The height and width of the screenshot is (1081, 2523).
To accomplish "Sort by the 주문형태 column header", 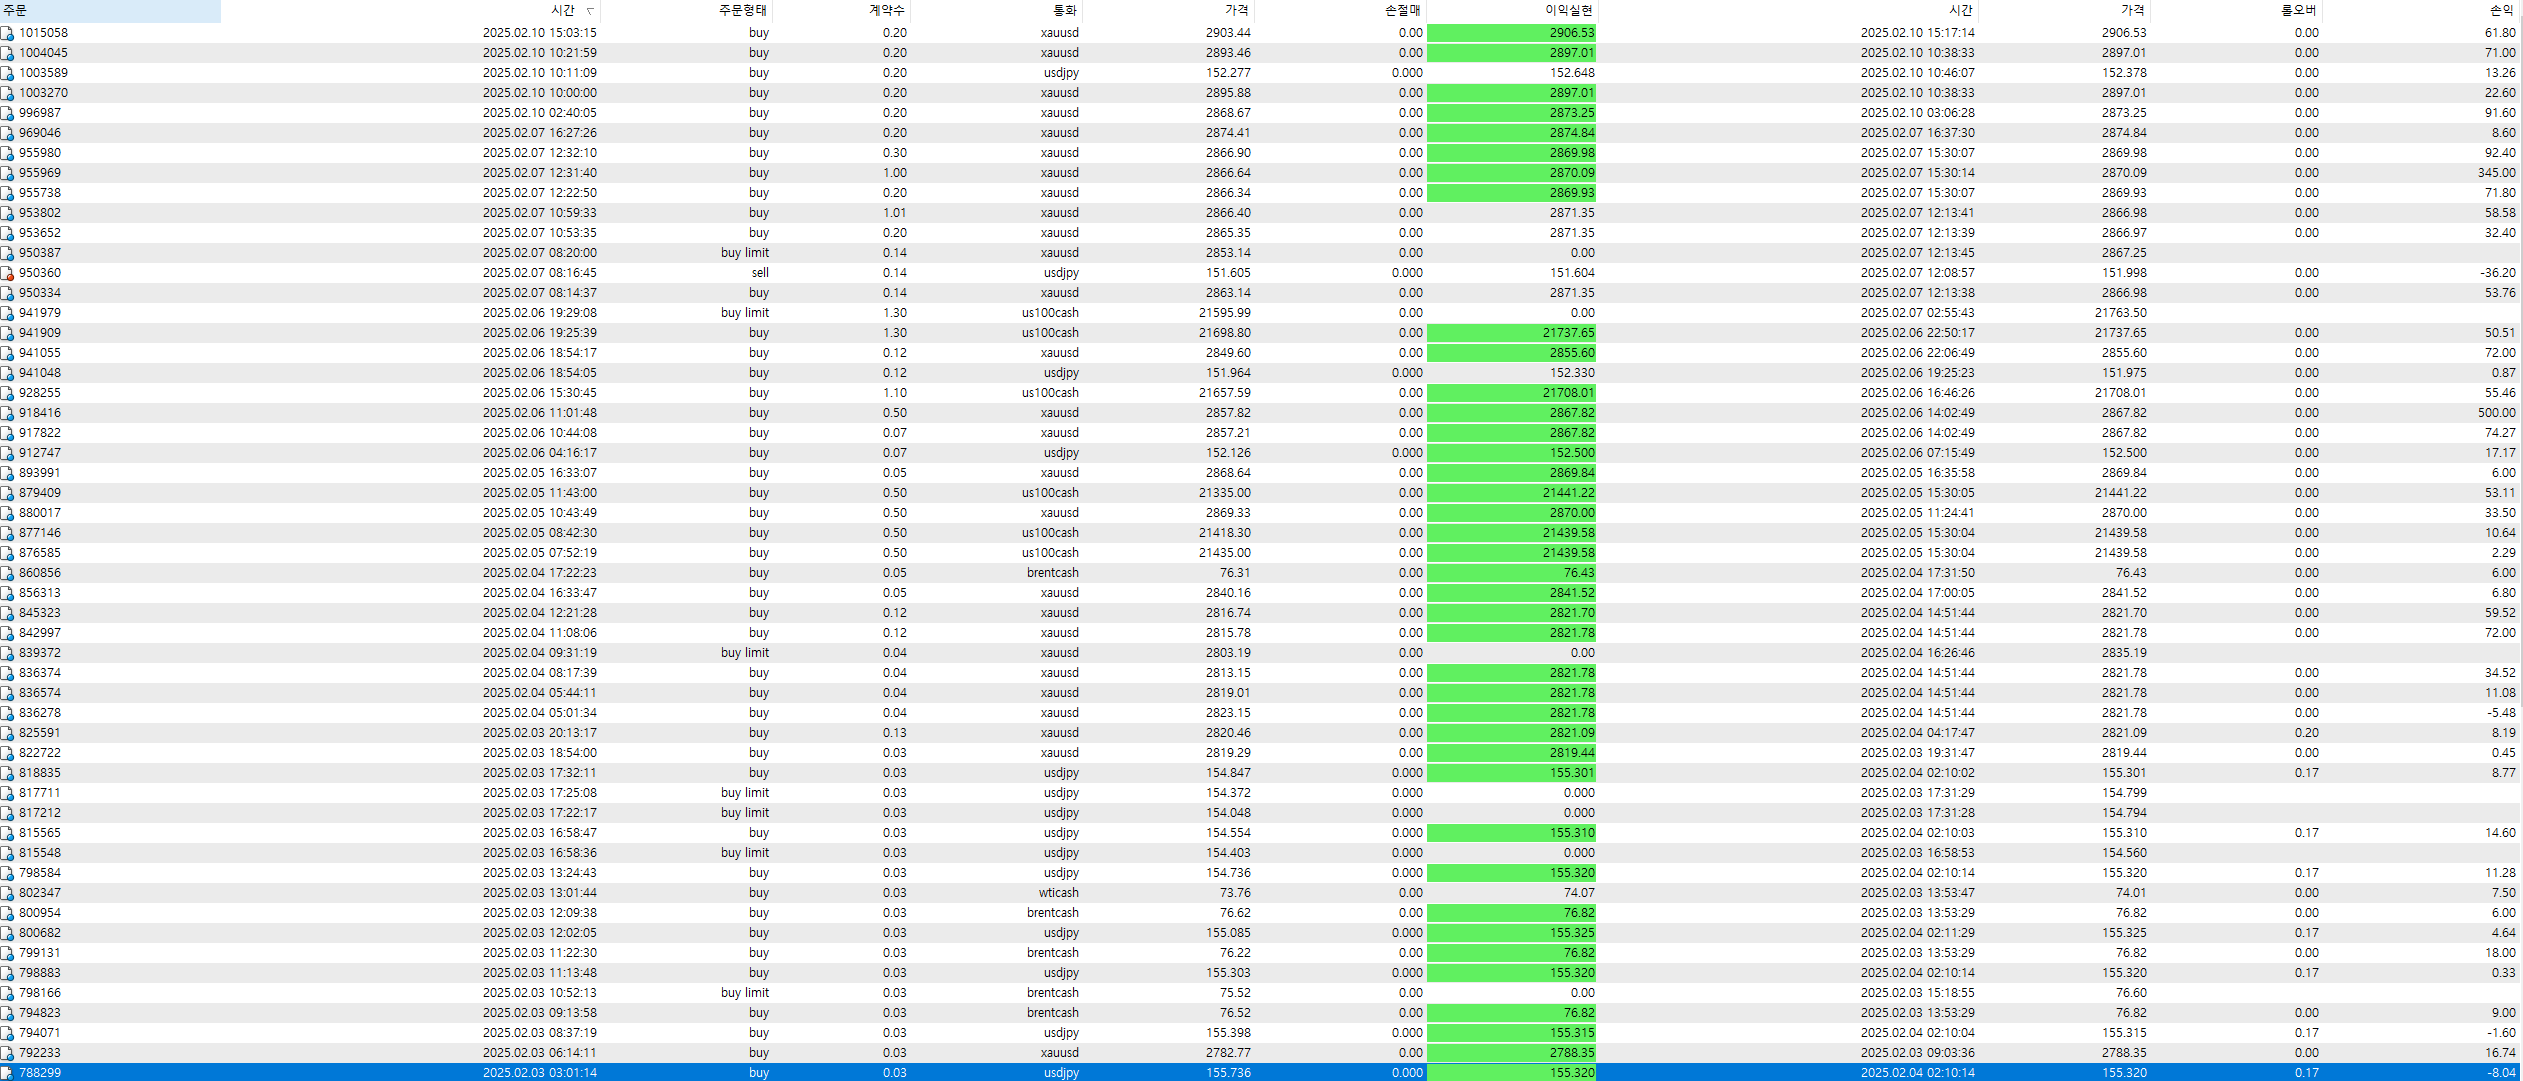I will [x=742, y=11].
